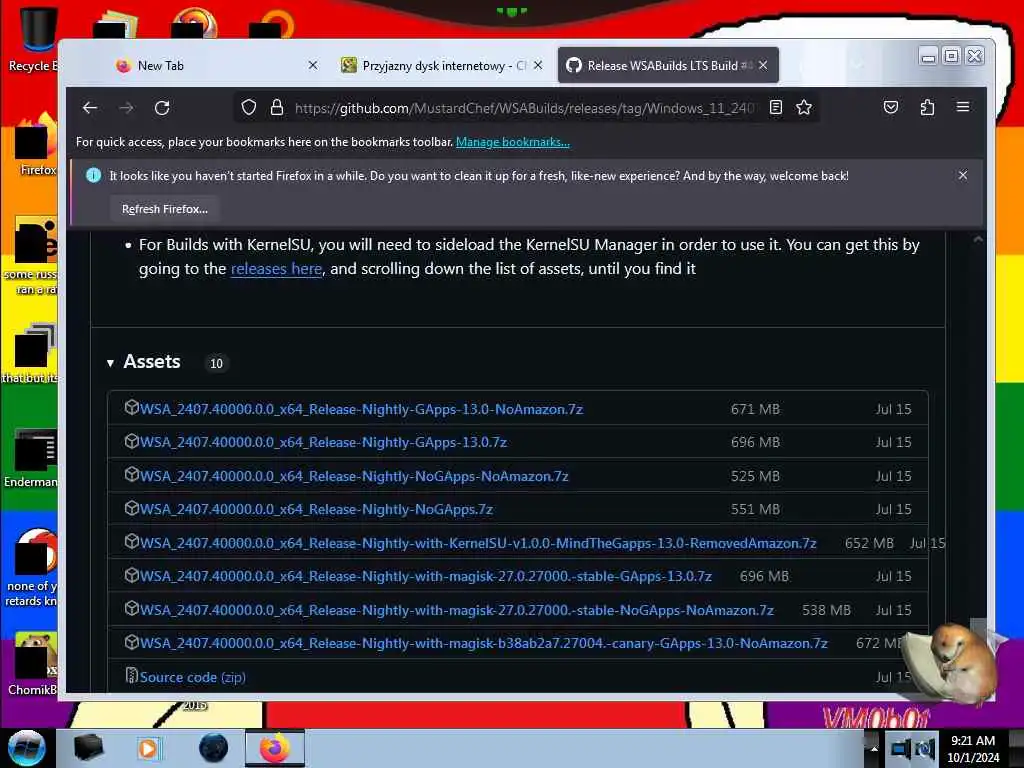
Task: Download GApps-13.0-NoAmazon.7z asset
Action: pyautogui.click(x=361, y=409)
